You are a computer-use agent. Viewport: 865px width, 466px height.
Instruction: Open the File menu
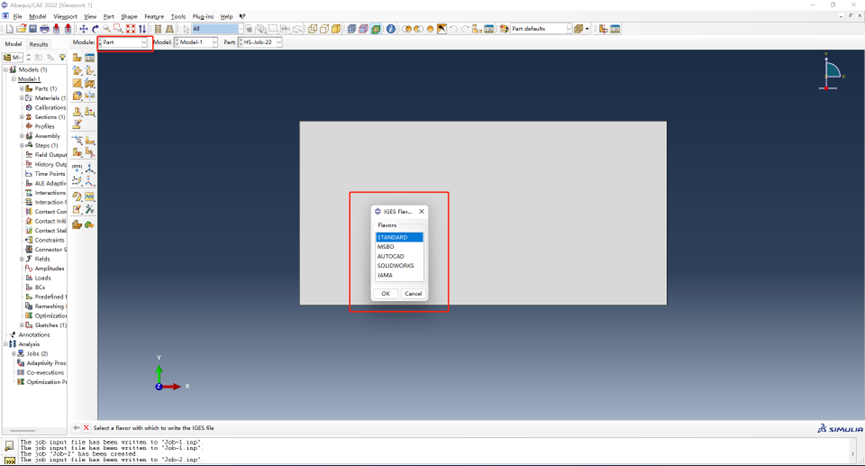(18, 17)
